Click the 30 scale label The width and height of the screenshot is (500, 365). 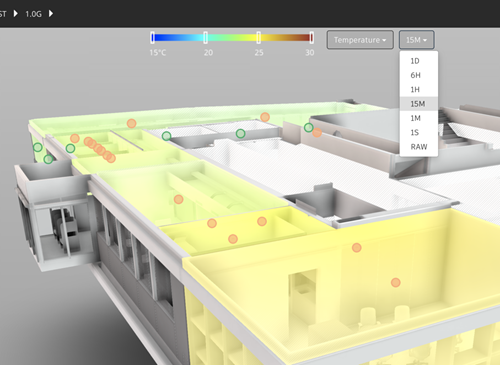(x=310, y=53)
